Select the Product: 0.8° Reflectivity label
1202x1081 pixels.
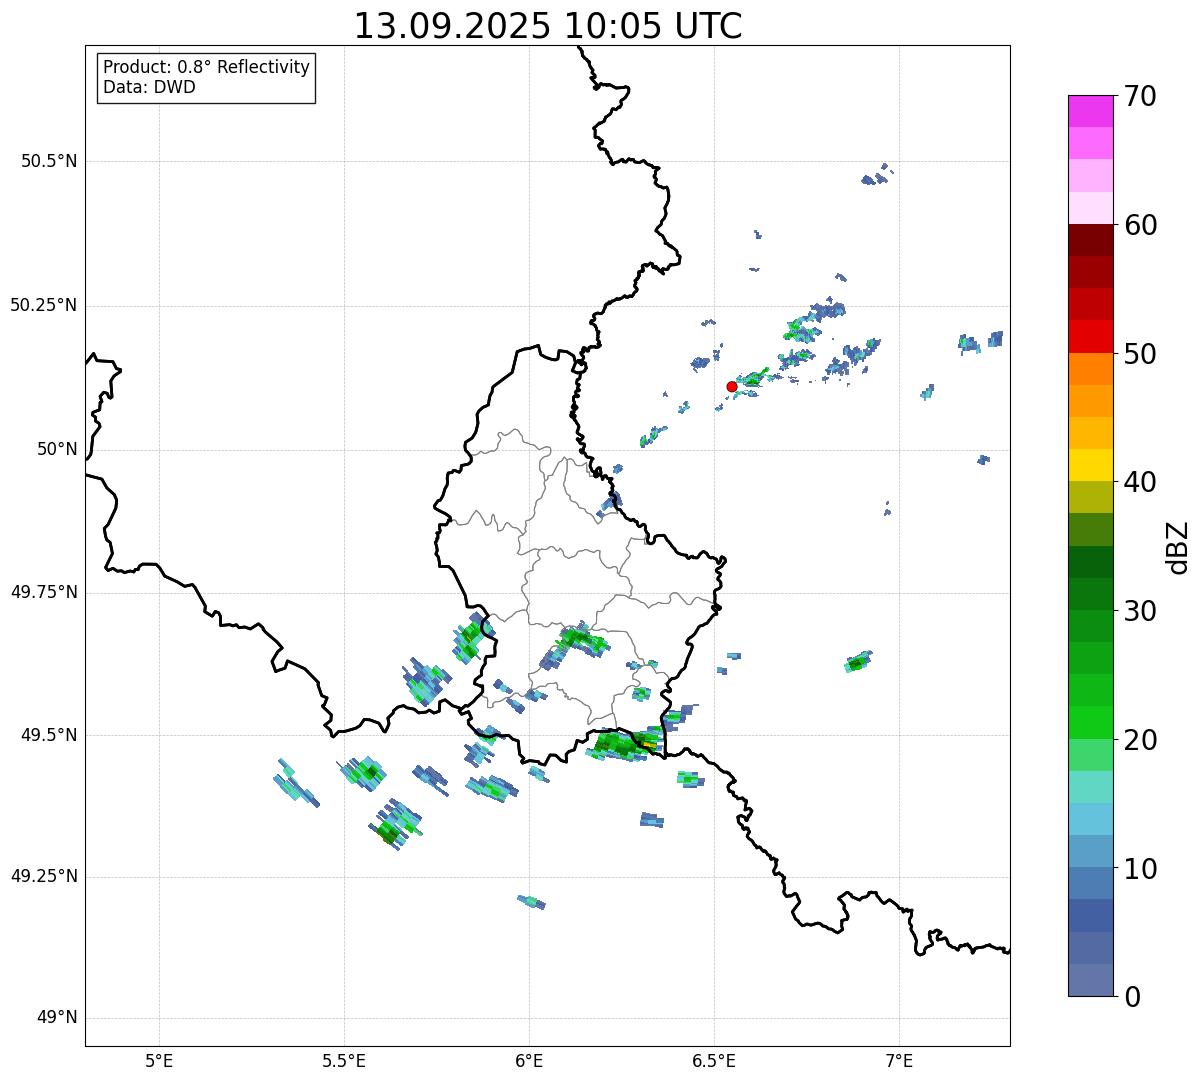(x=206, y=67)
